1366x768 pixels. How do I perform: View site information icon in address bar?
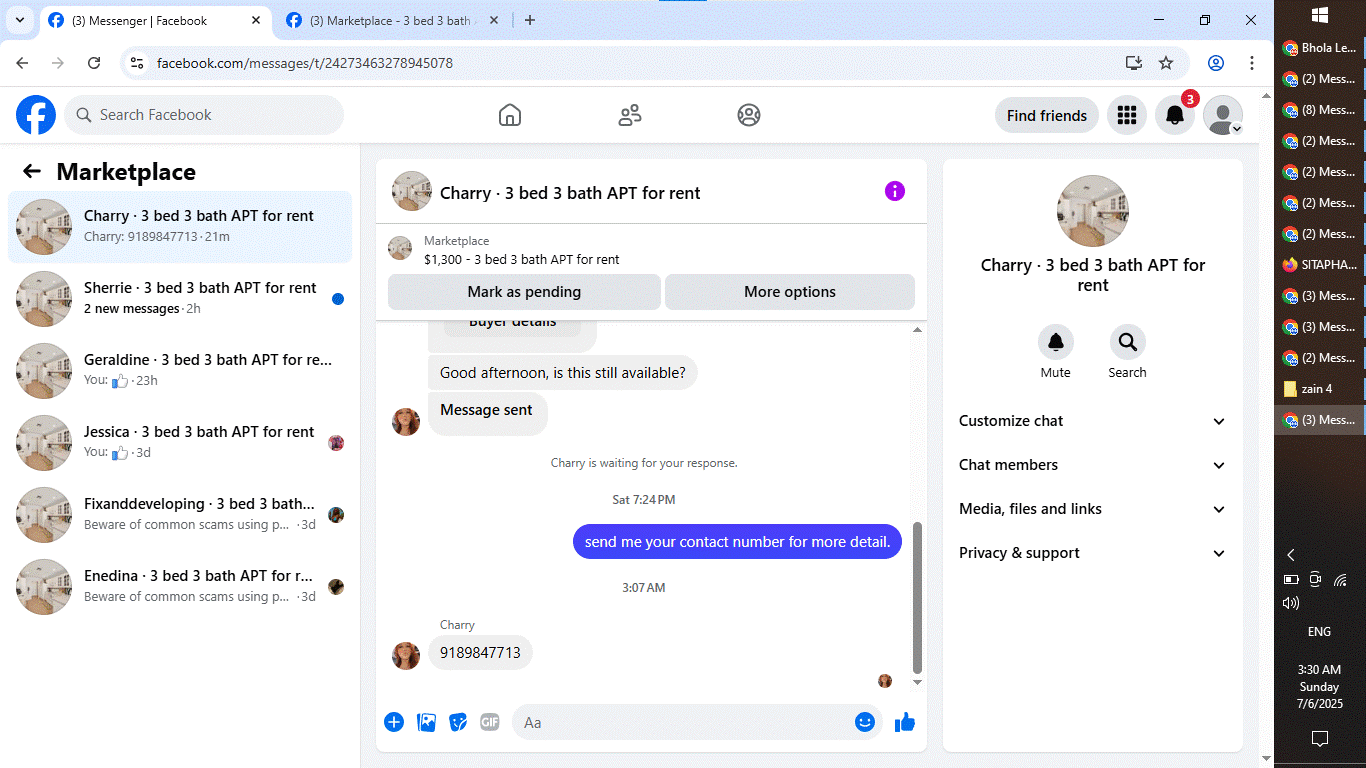(x=138, y=63)
